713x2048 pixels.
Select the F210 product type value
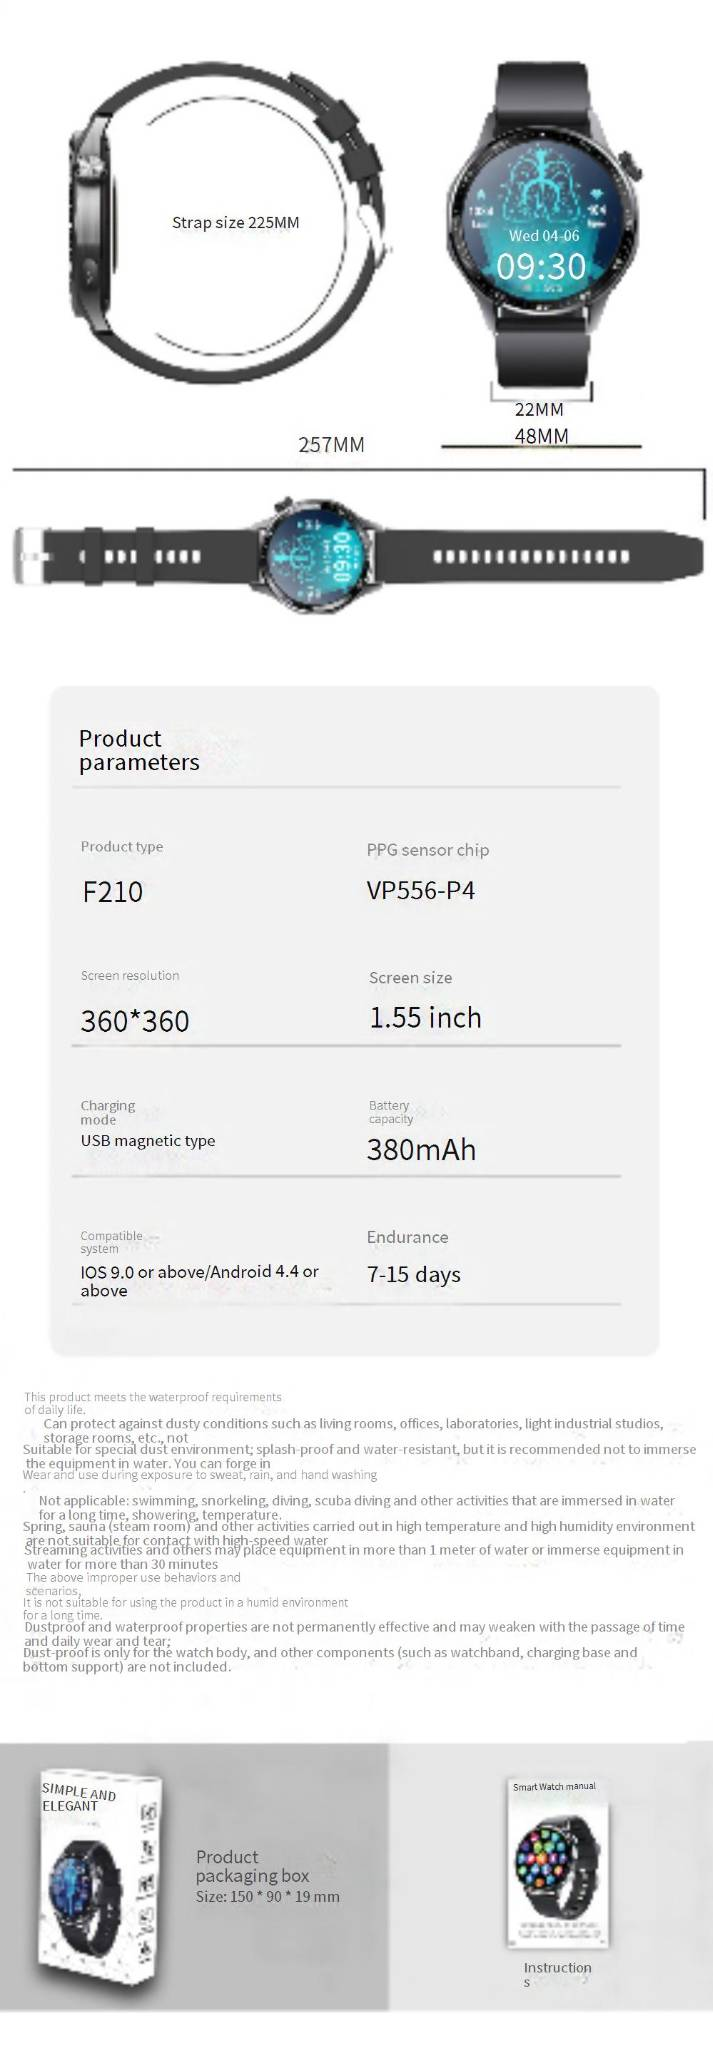(113, 891)
